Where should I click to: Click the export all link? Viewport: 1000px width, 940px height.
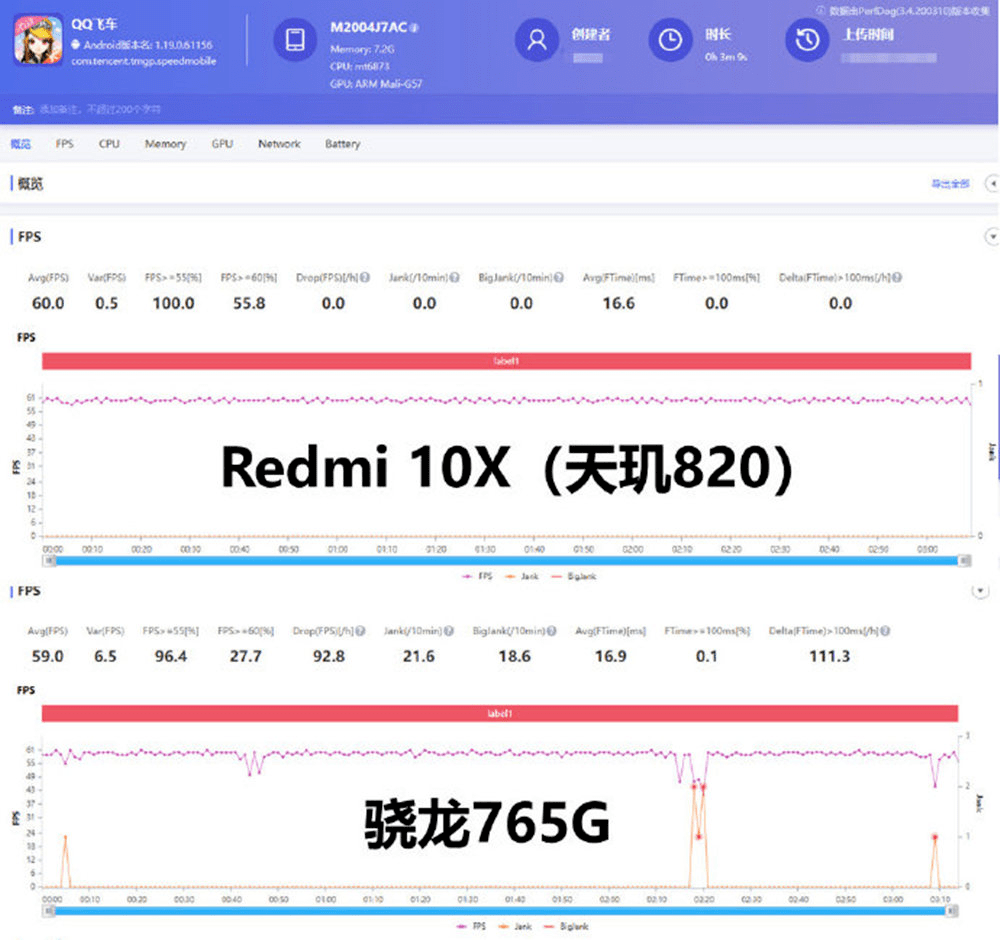point(950,184)
